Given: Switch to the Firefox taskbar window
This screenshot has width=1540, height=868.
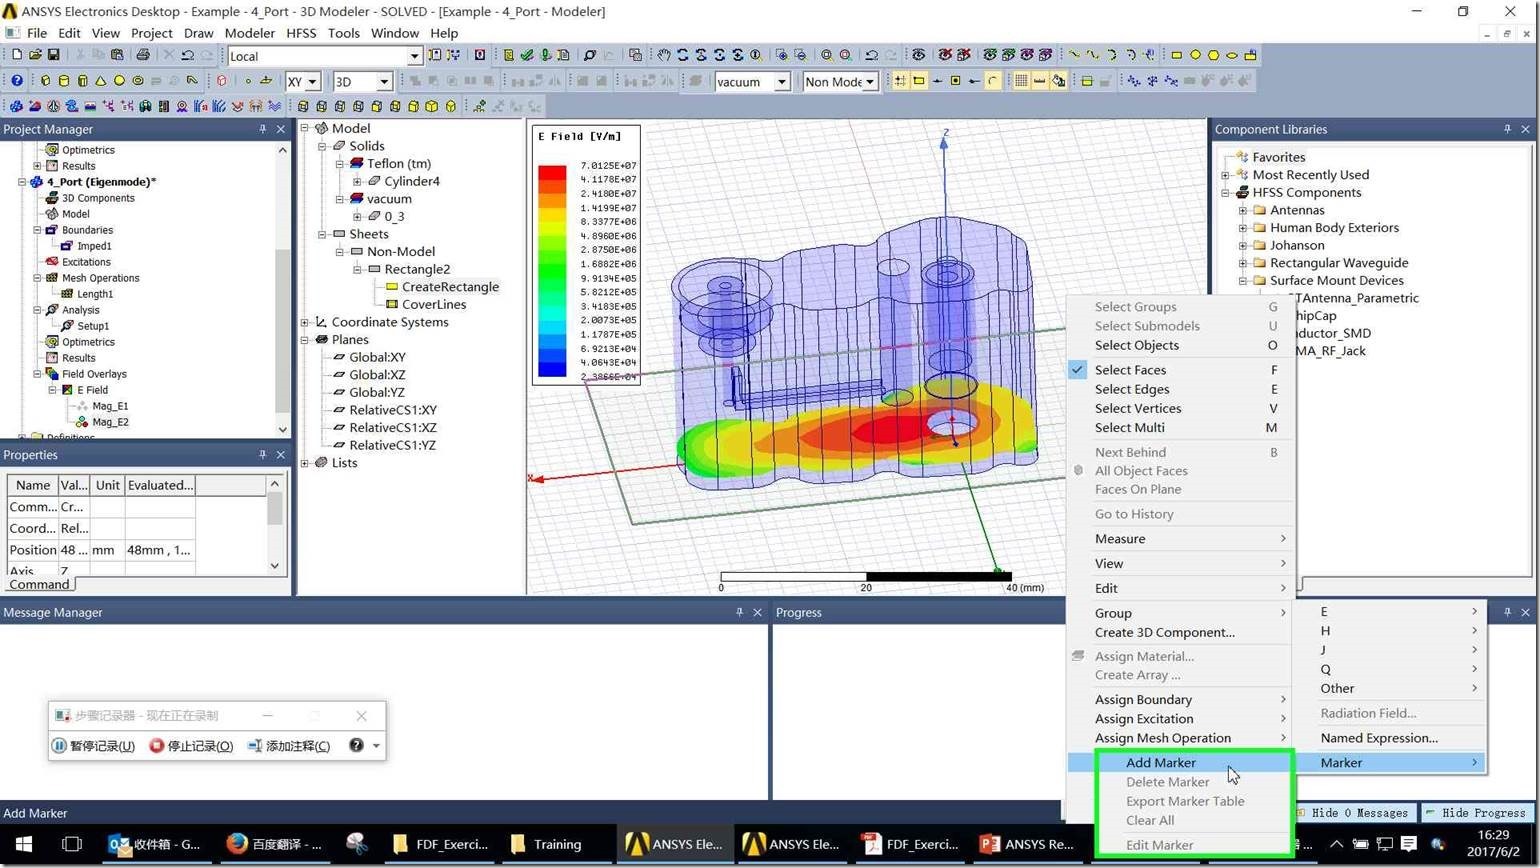Looking at the screenshot, I should tap(275, 844).
